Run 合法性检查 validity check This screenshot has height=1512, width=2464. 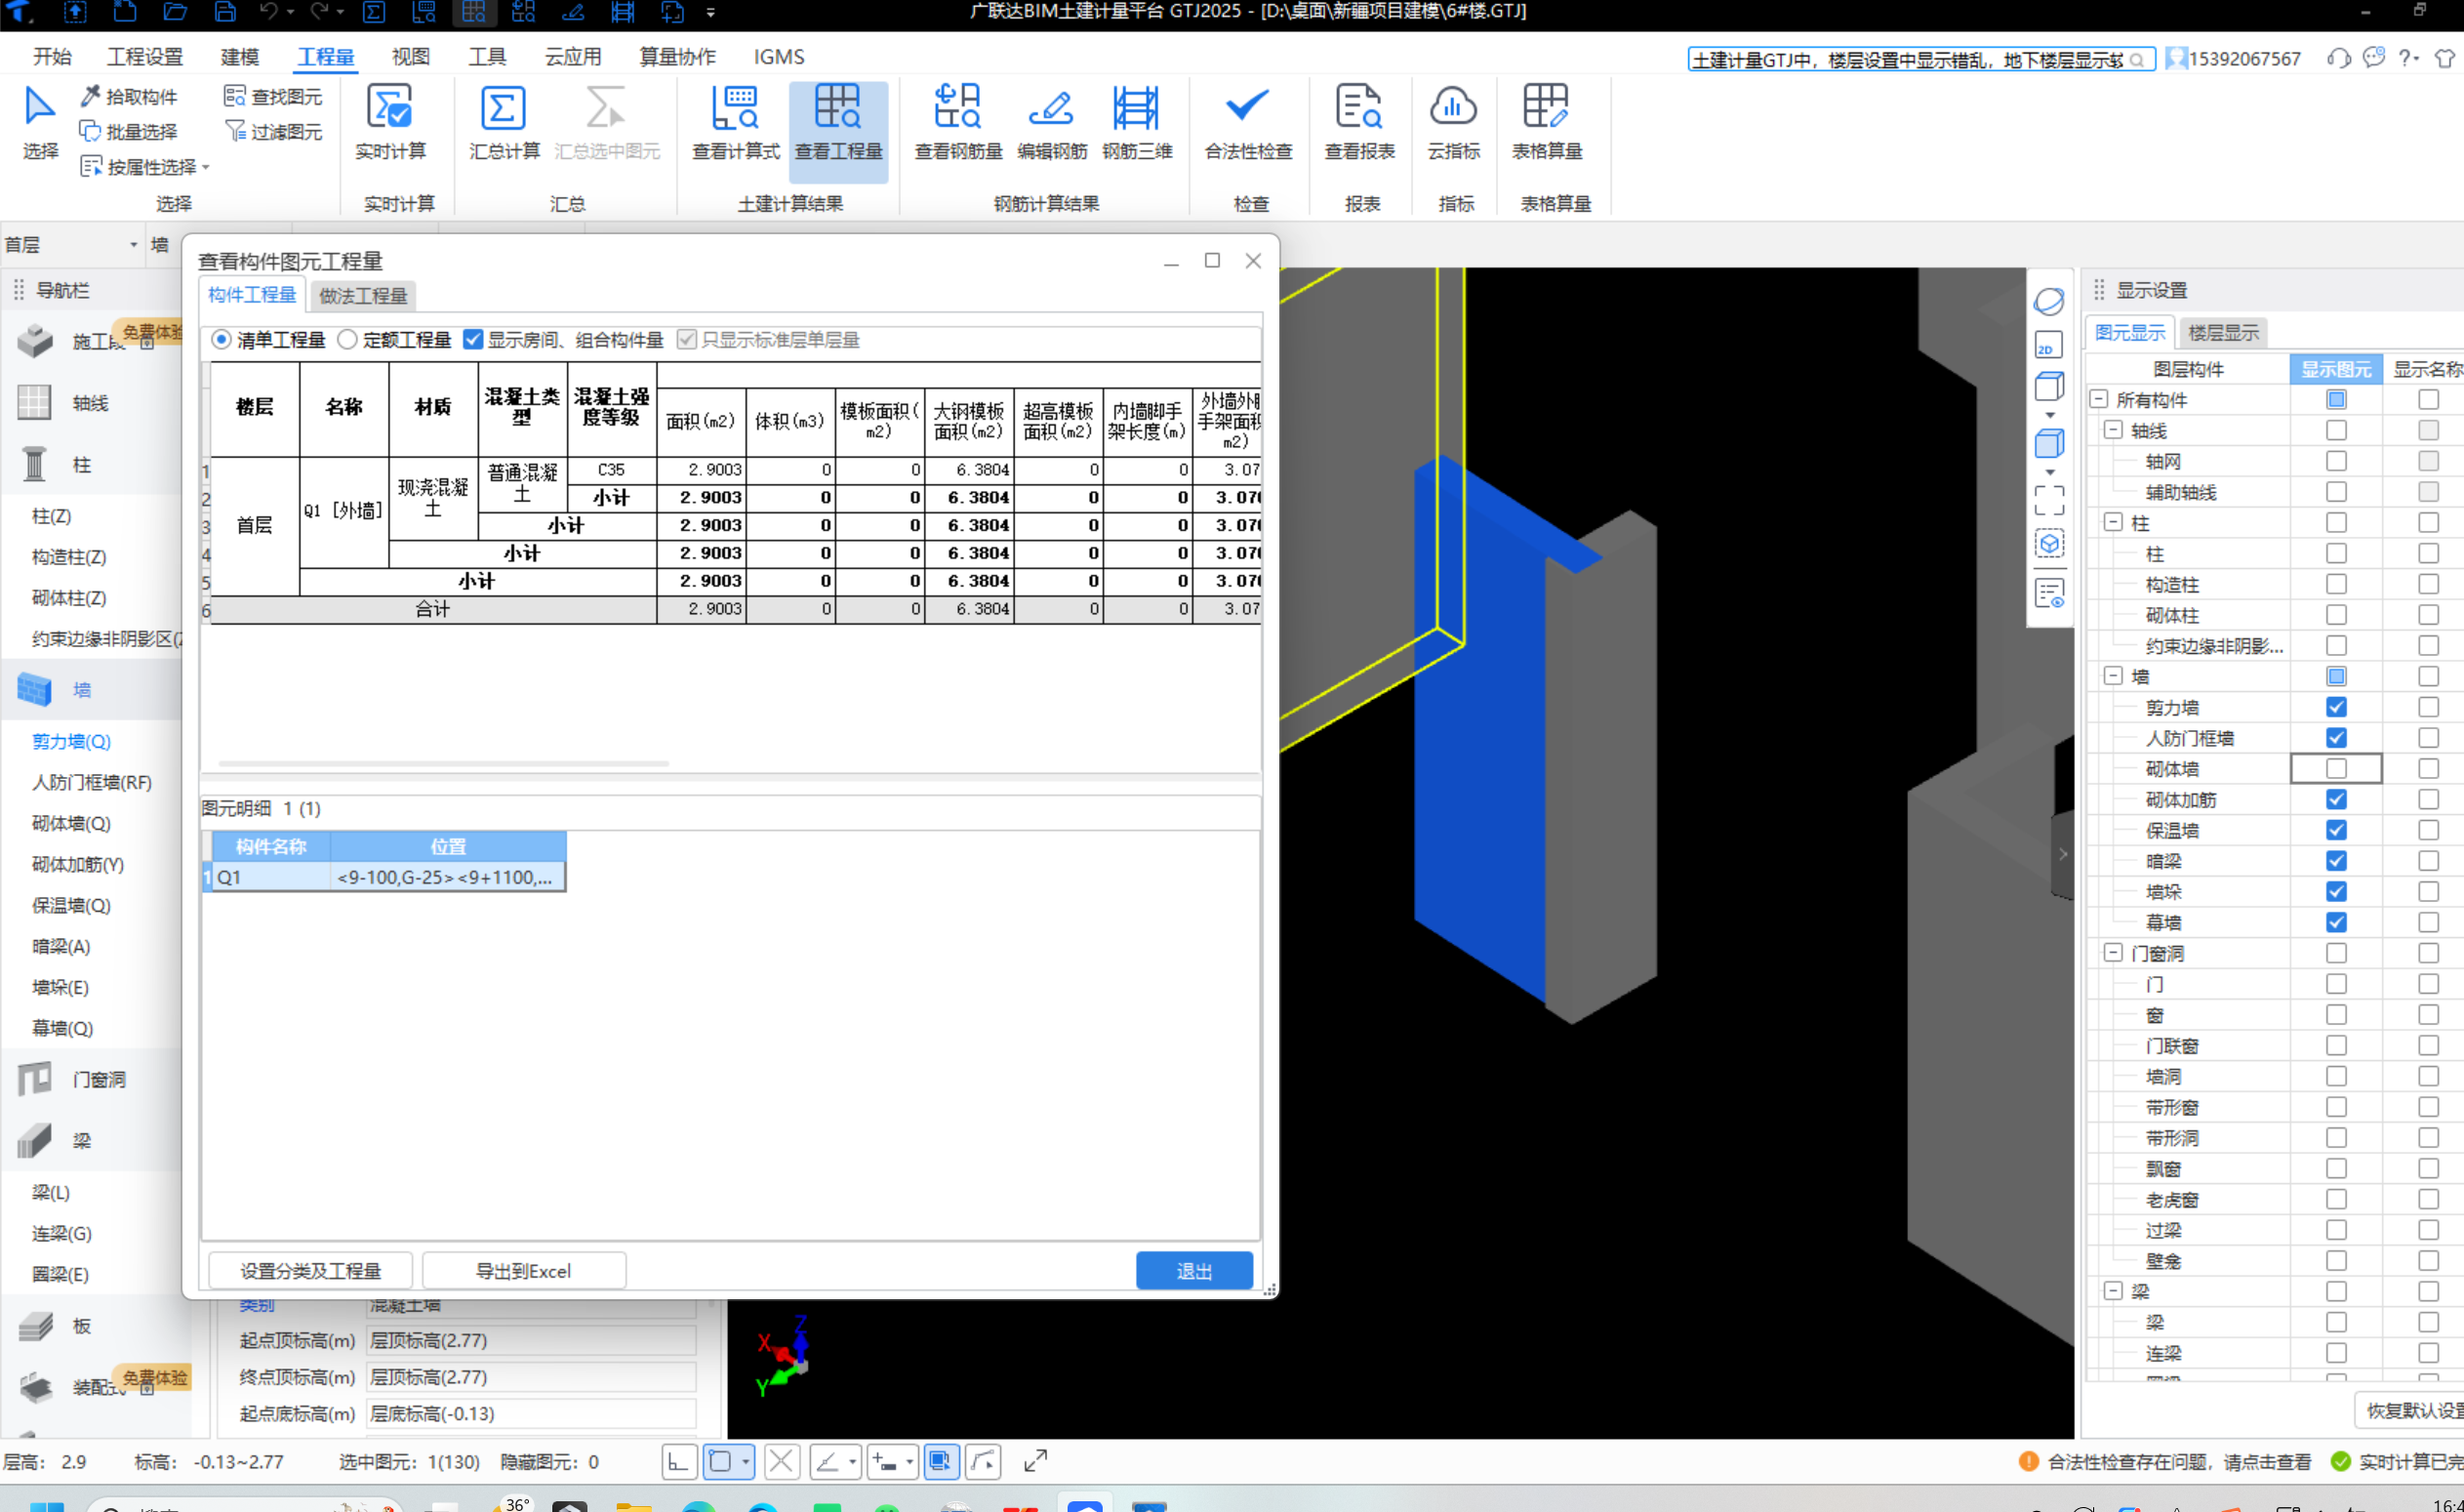1248,124
